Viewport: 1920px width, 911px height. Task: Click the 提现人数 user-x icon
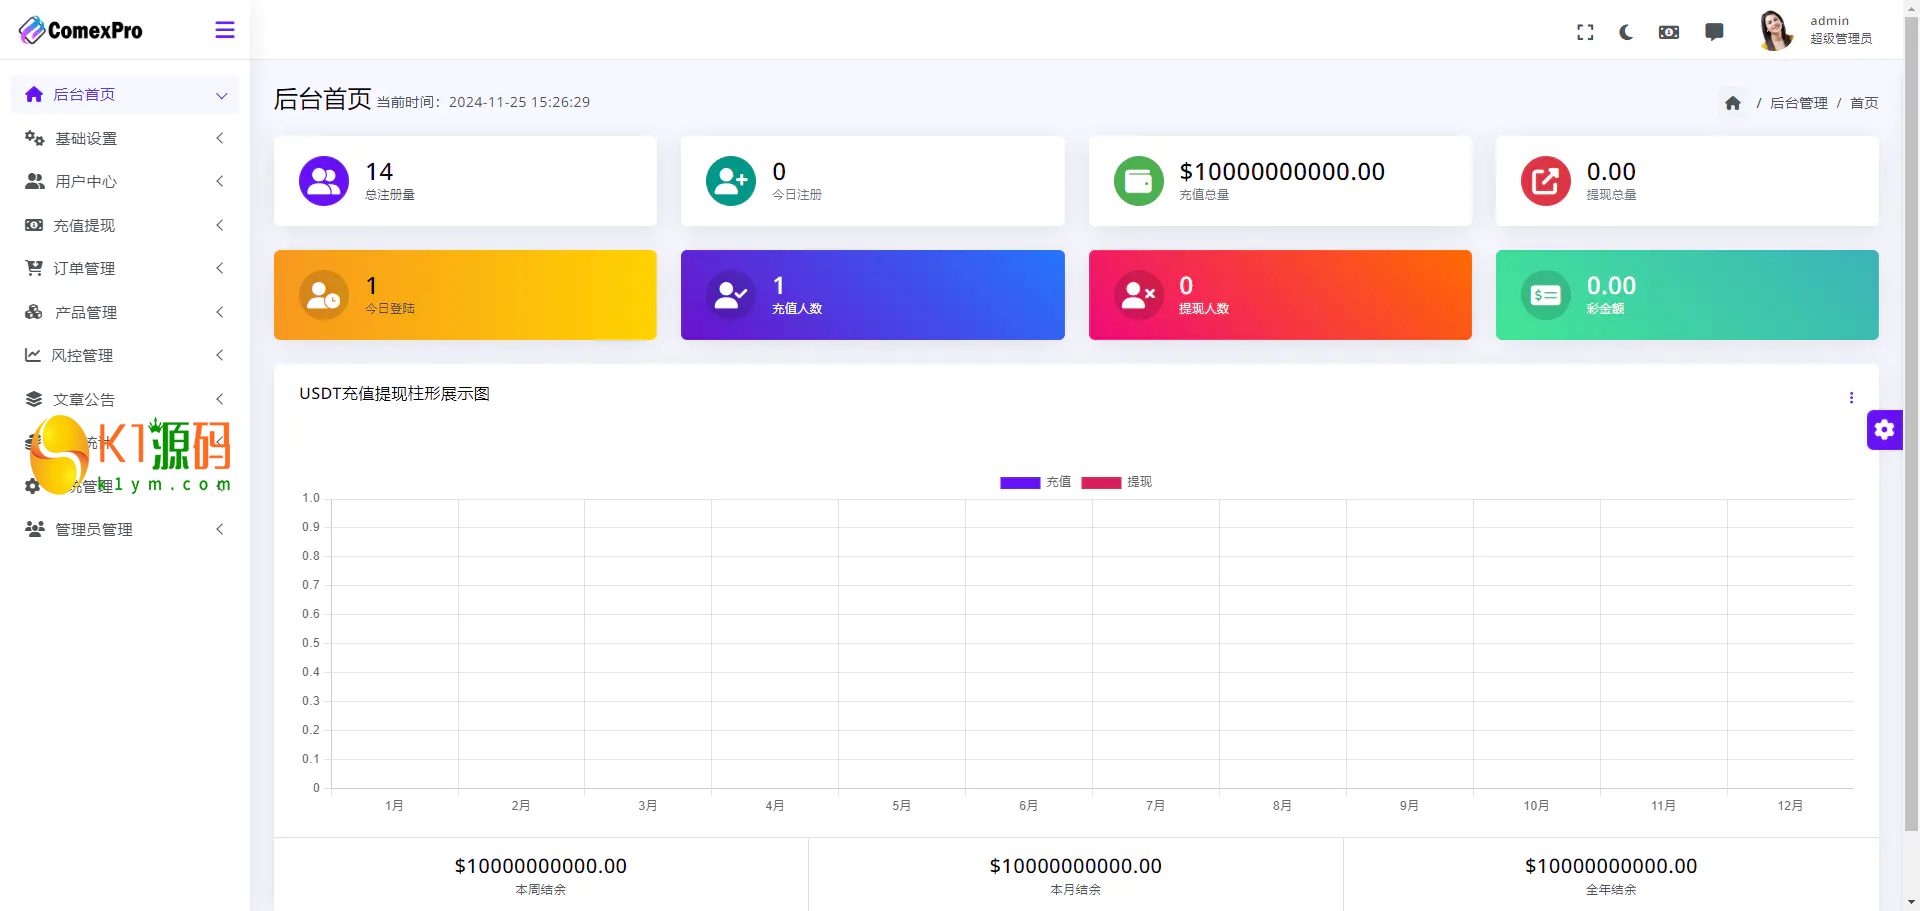[x=1139, y=295]
